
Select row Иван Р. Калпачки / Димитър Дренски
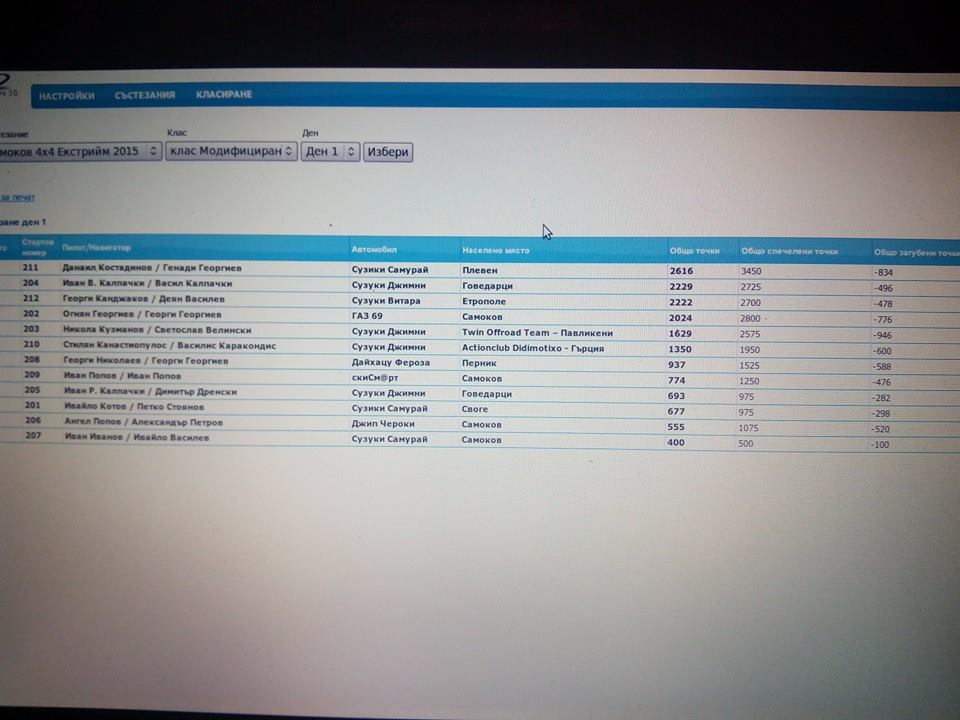tap(480, 393)
